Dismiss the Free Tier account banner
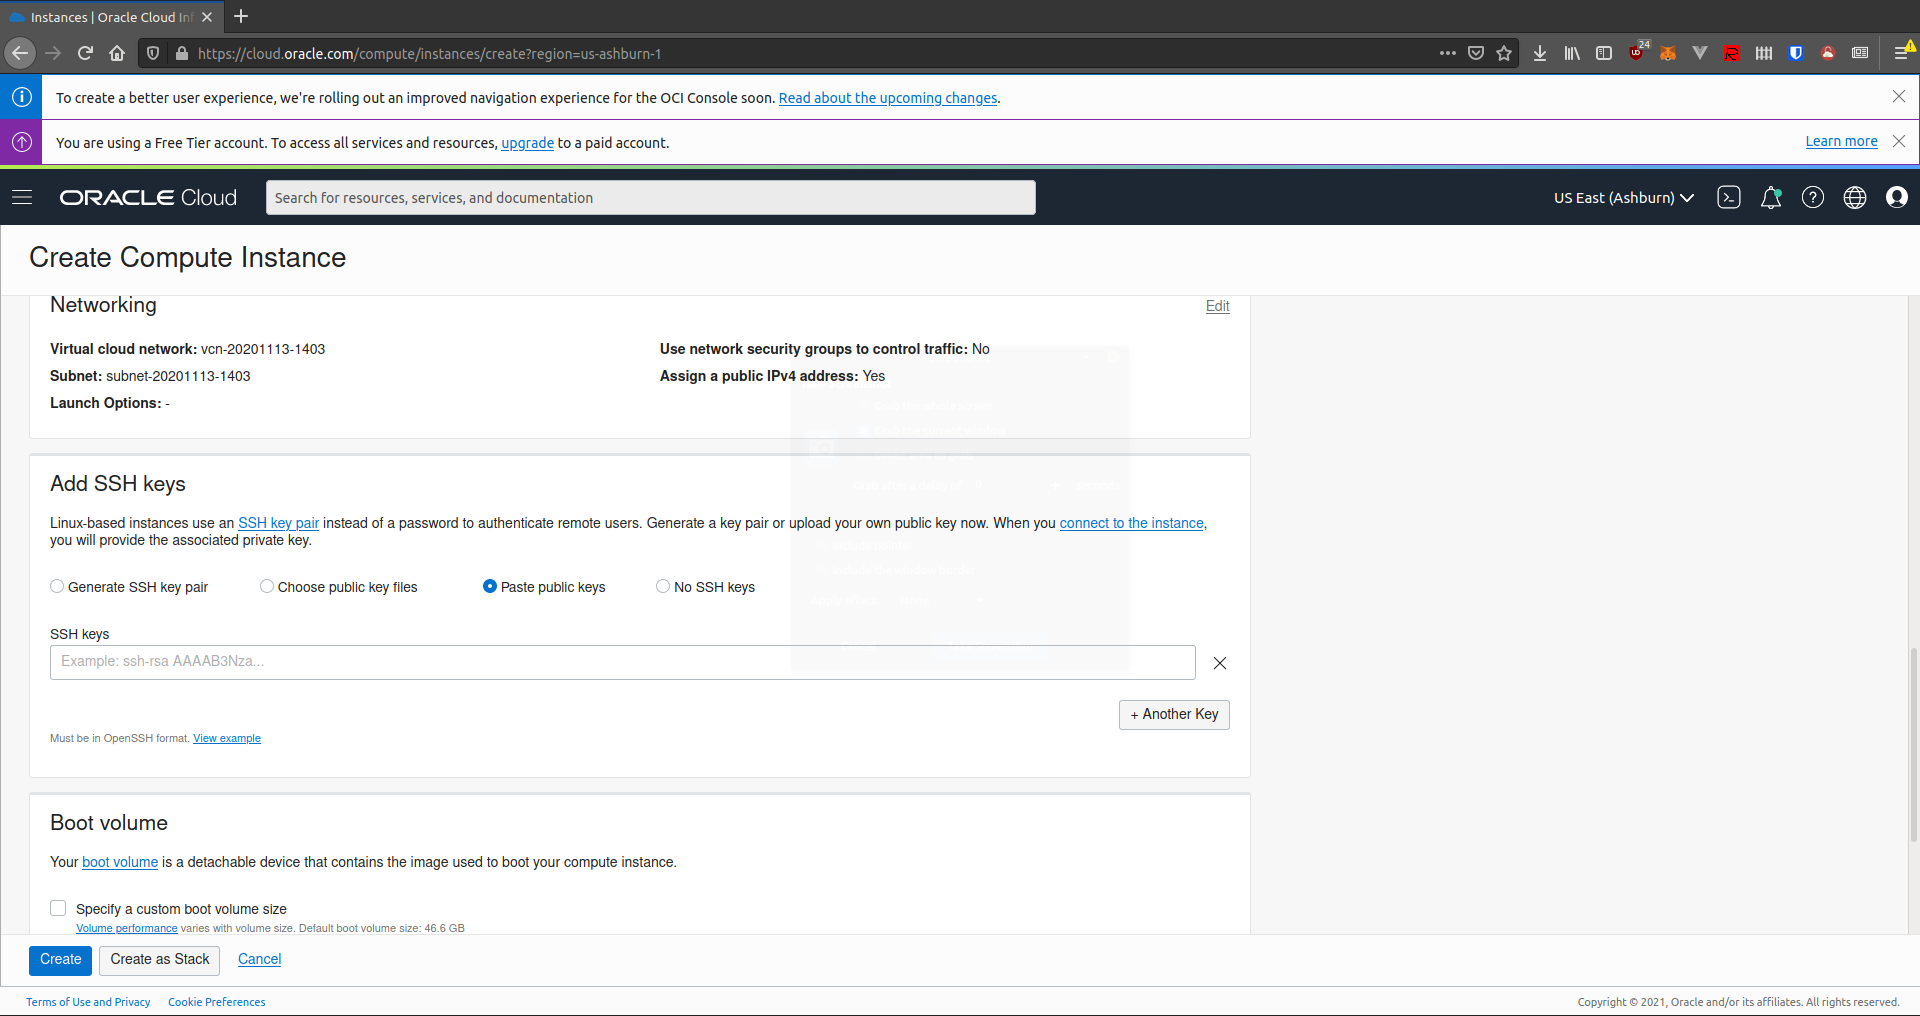The image size is (1920, 1016). click(1899, 141)
